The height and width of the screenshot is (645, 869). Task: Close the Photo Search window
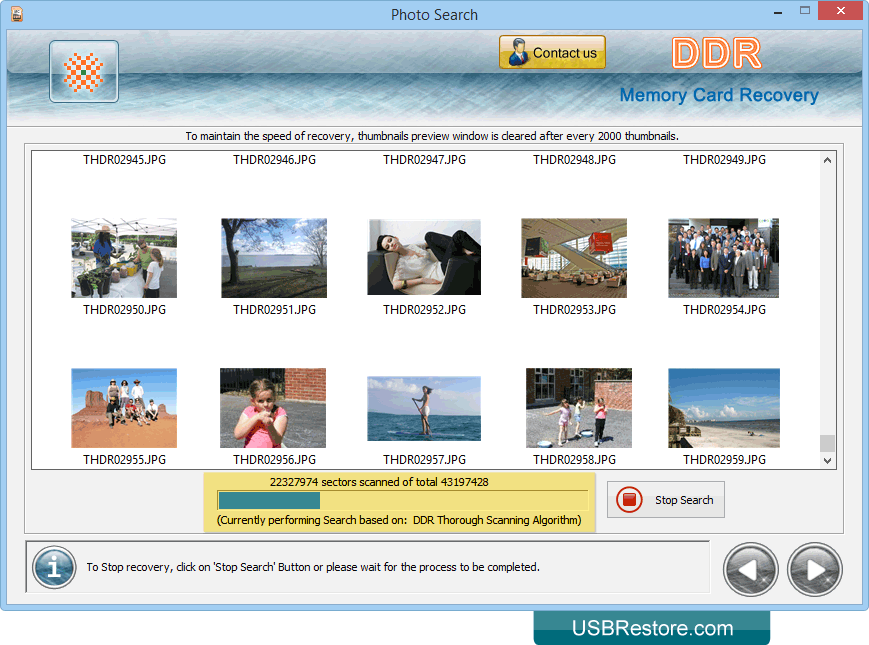[840, 11]
